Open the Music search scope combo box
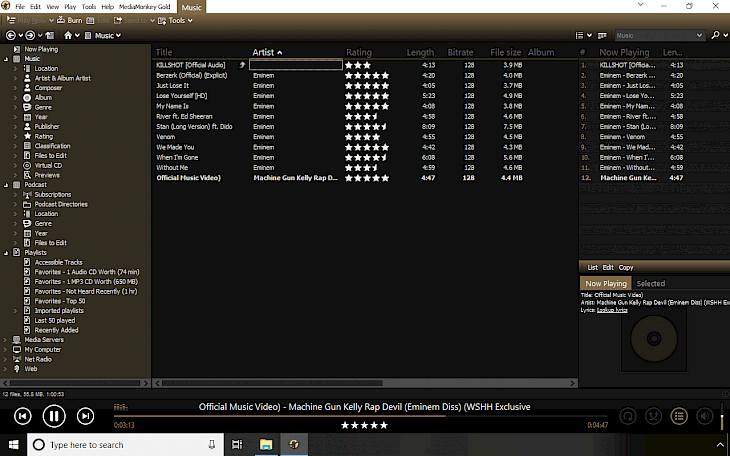Image resolution: width=730 pixels, height=456 pixels. [659, 35]
